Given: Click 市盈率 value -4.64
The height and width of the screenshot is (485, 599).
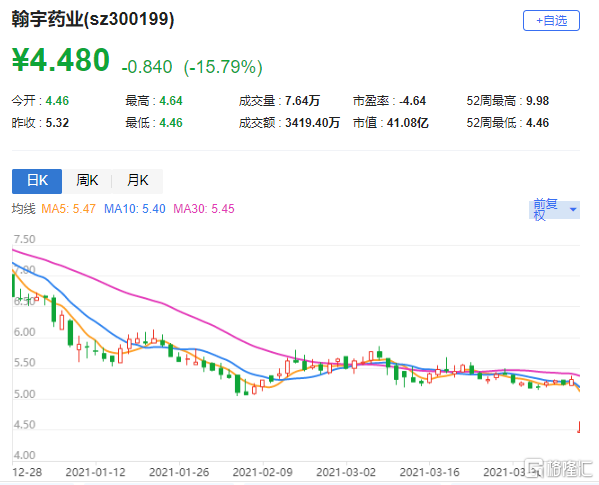Looking at the screenshot, I should click(x=413, y=101).
